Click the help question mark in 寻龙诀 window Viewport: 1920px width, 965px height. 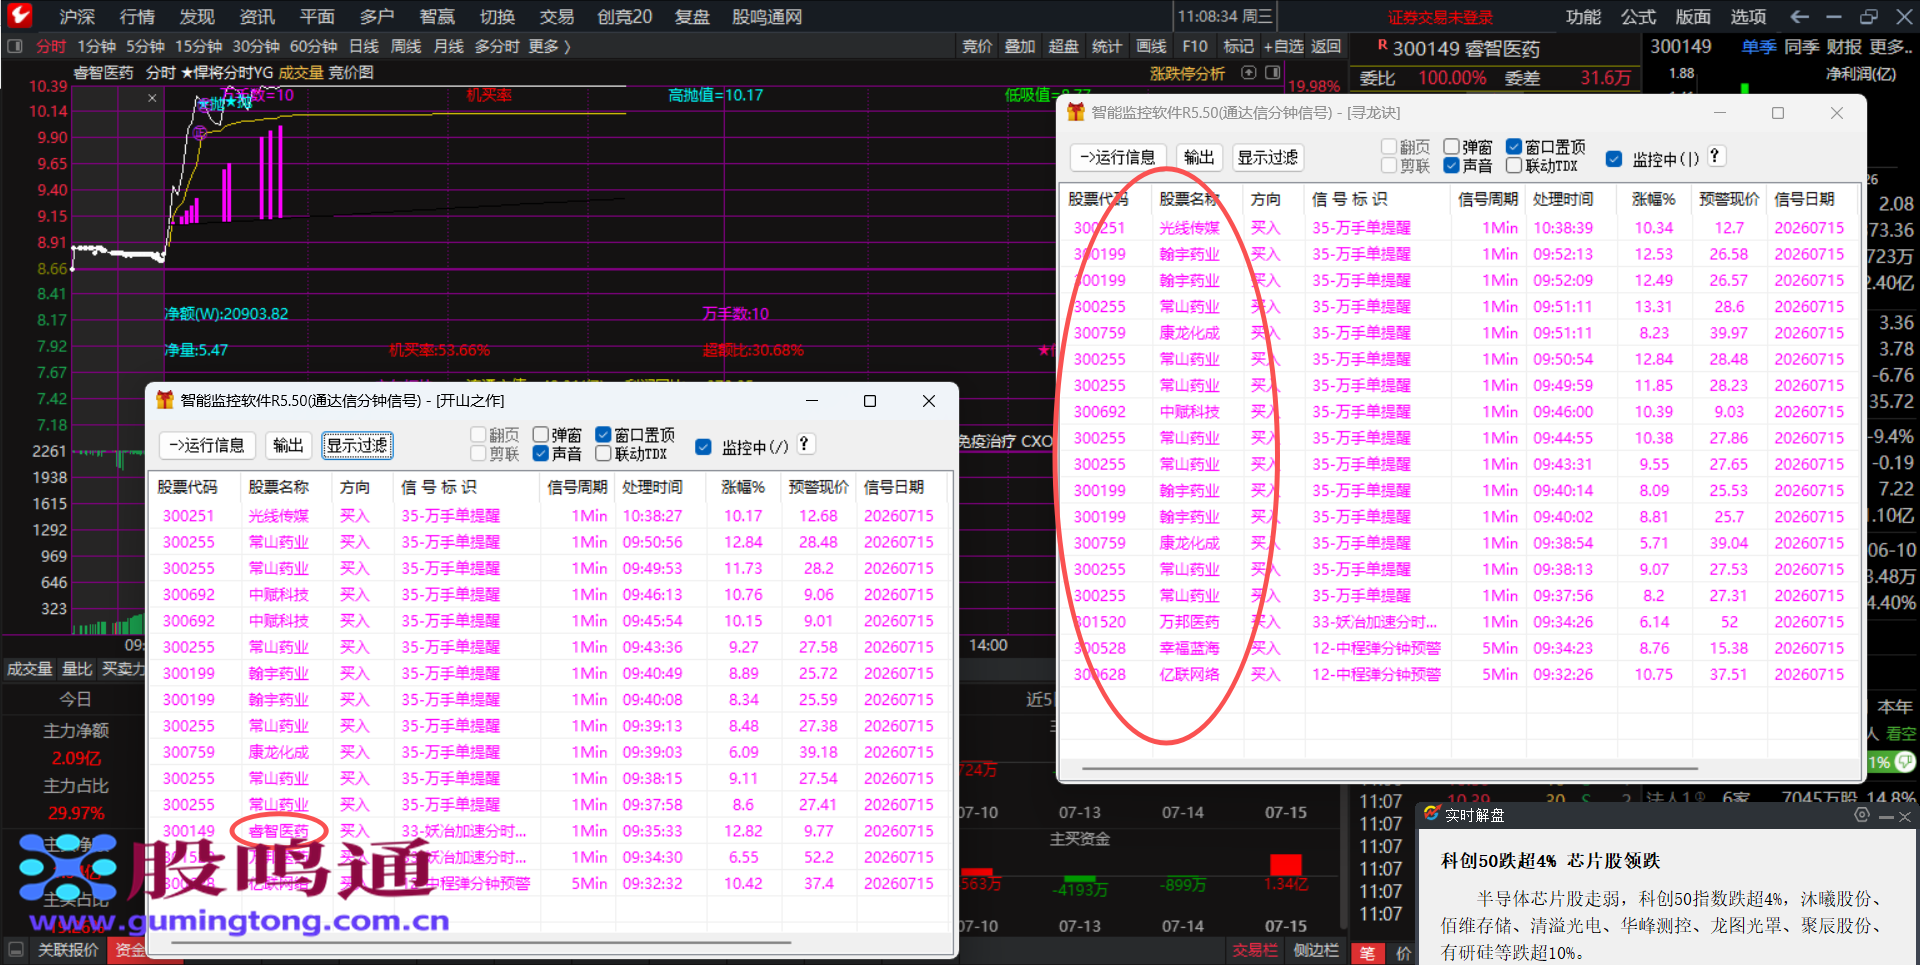[x=1715, y=156]
